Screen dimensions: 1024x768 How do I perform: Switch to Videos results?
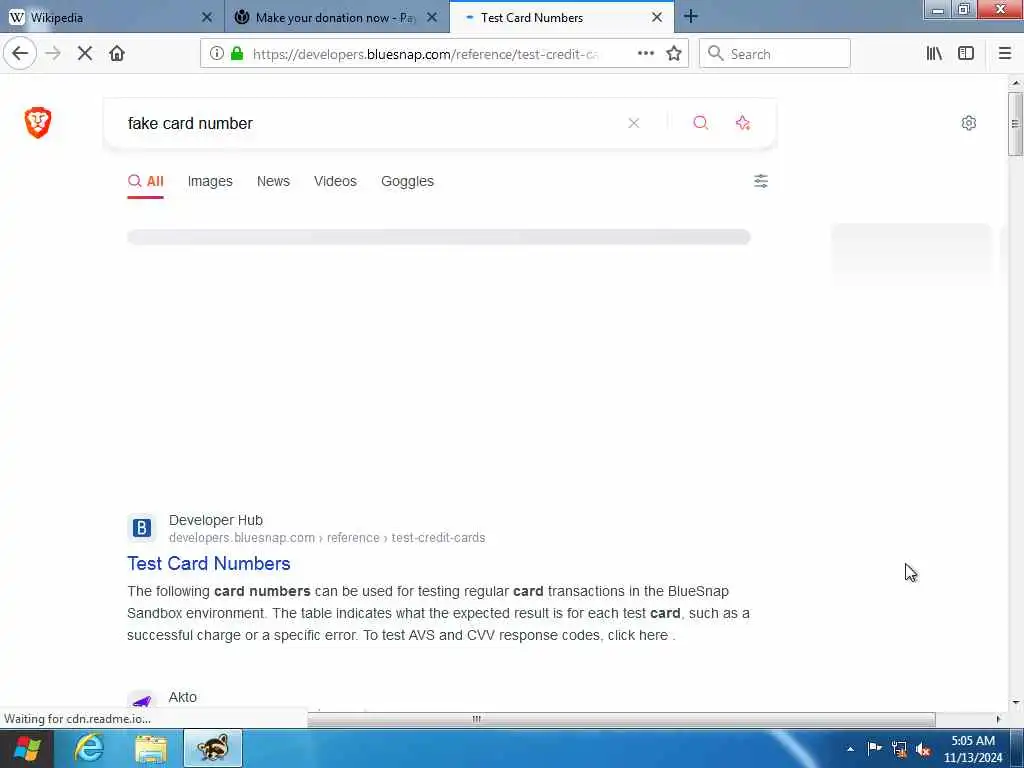[x=335, y=182]
